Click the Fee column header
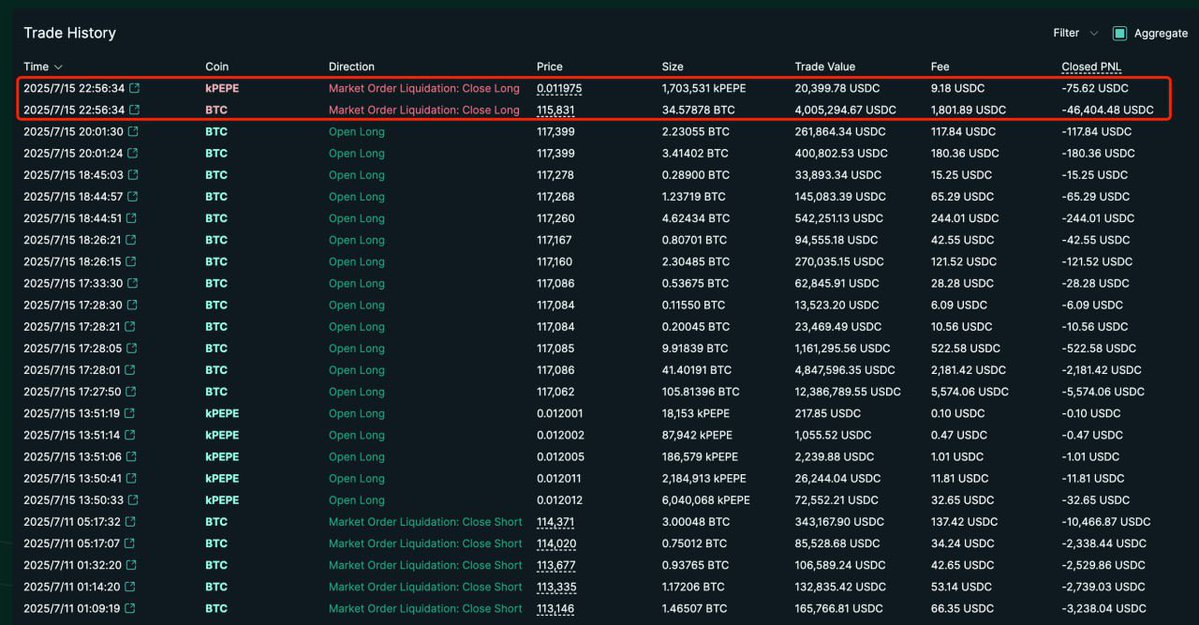This screenshot has width=1199, height=625. point(940,67)
